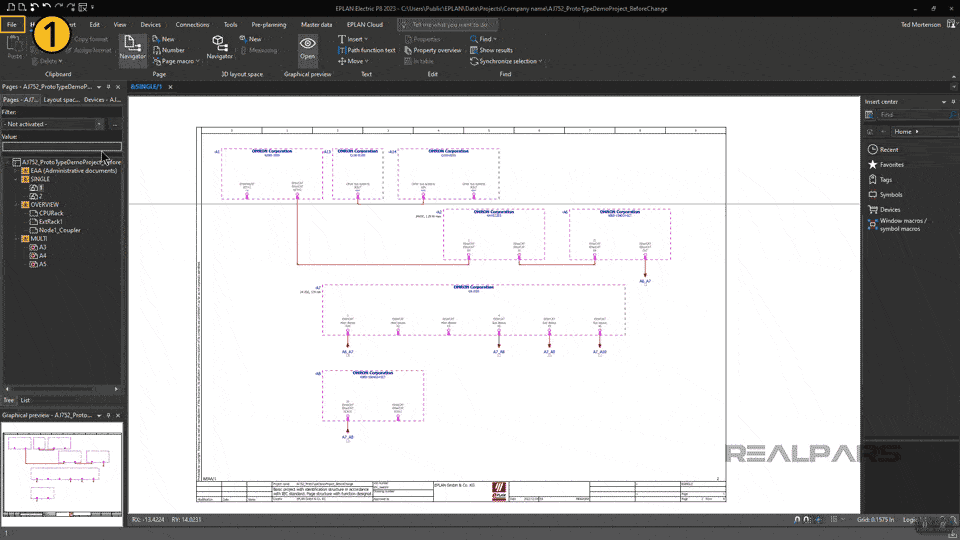This screenshot has width=960, height=540.
Task: Click the Paste clipboard icon
Action: click(15, 48)
